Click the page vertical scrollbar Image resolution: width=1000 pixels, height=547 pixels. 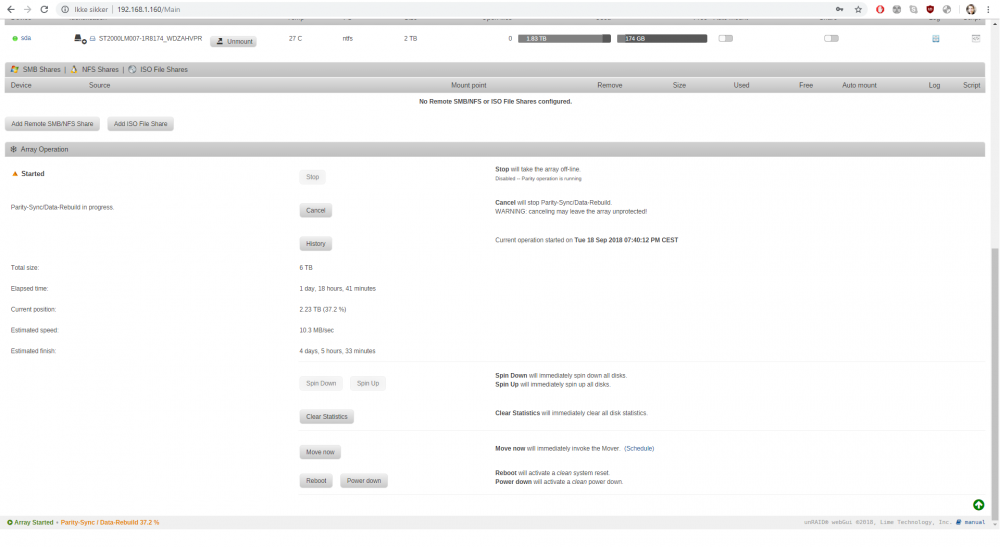pyautogui.click(x=995, y=383)
